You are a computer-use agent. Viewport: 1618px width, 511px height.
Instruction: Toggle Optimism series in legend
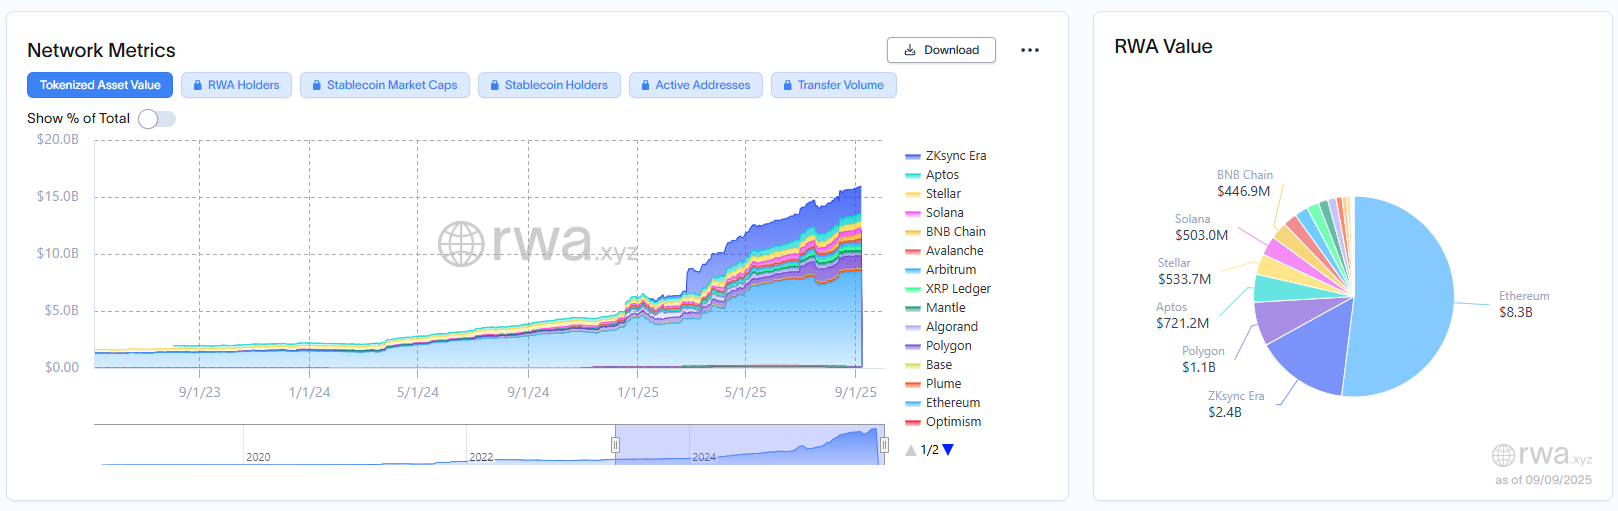tap(944, 422)
